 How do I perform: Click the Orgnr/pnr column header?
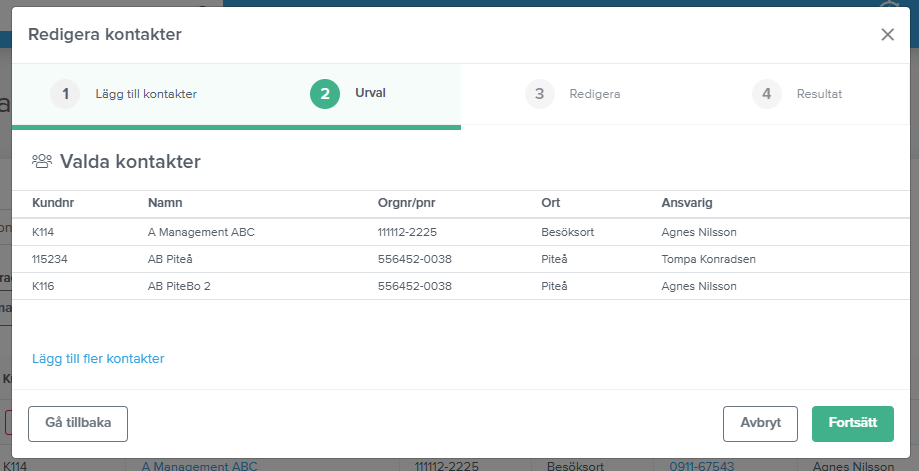406,203
